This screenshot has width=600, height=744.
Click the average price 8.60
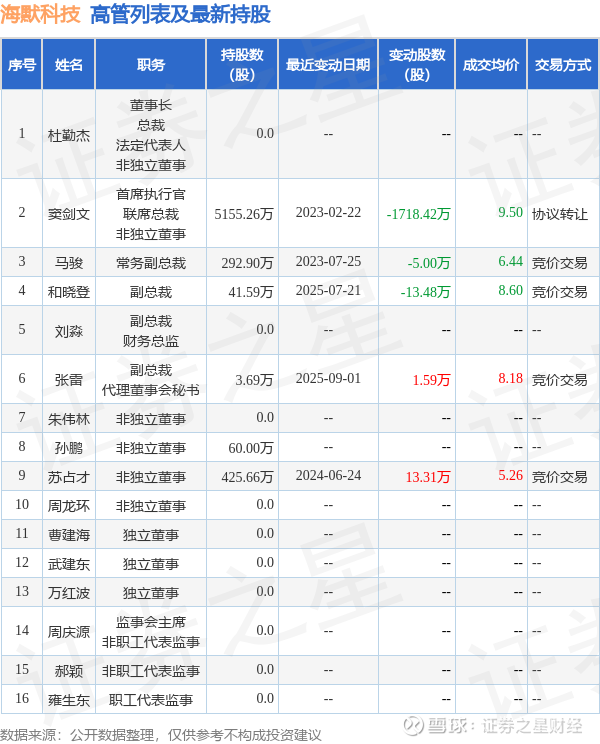click(510, 290)
